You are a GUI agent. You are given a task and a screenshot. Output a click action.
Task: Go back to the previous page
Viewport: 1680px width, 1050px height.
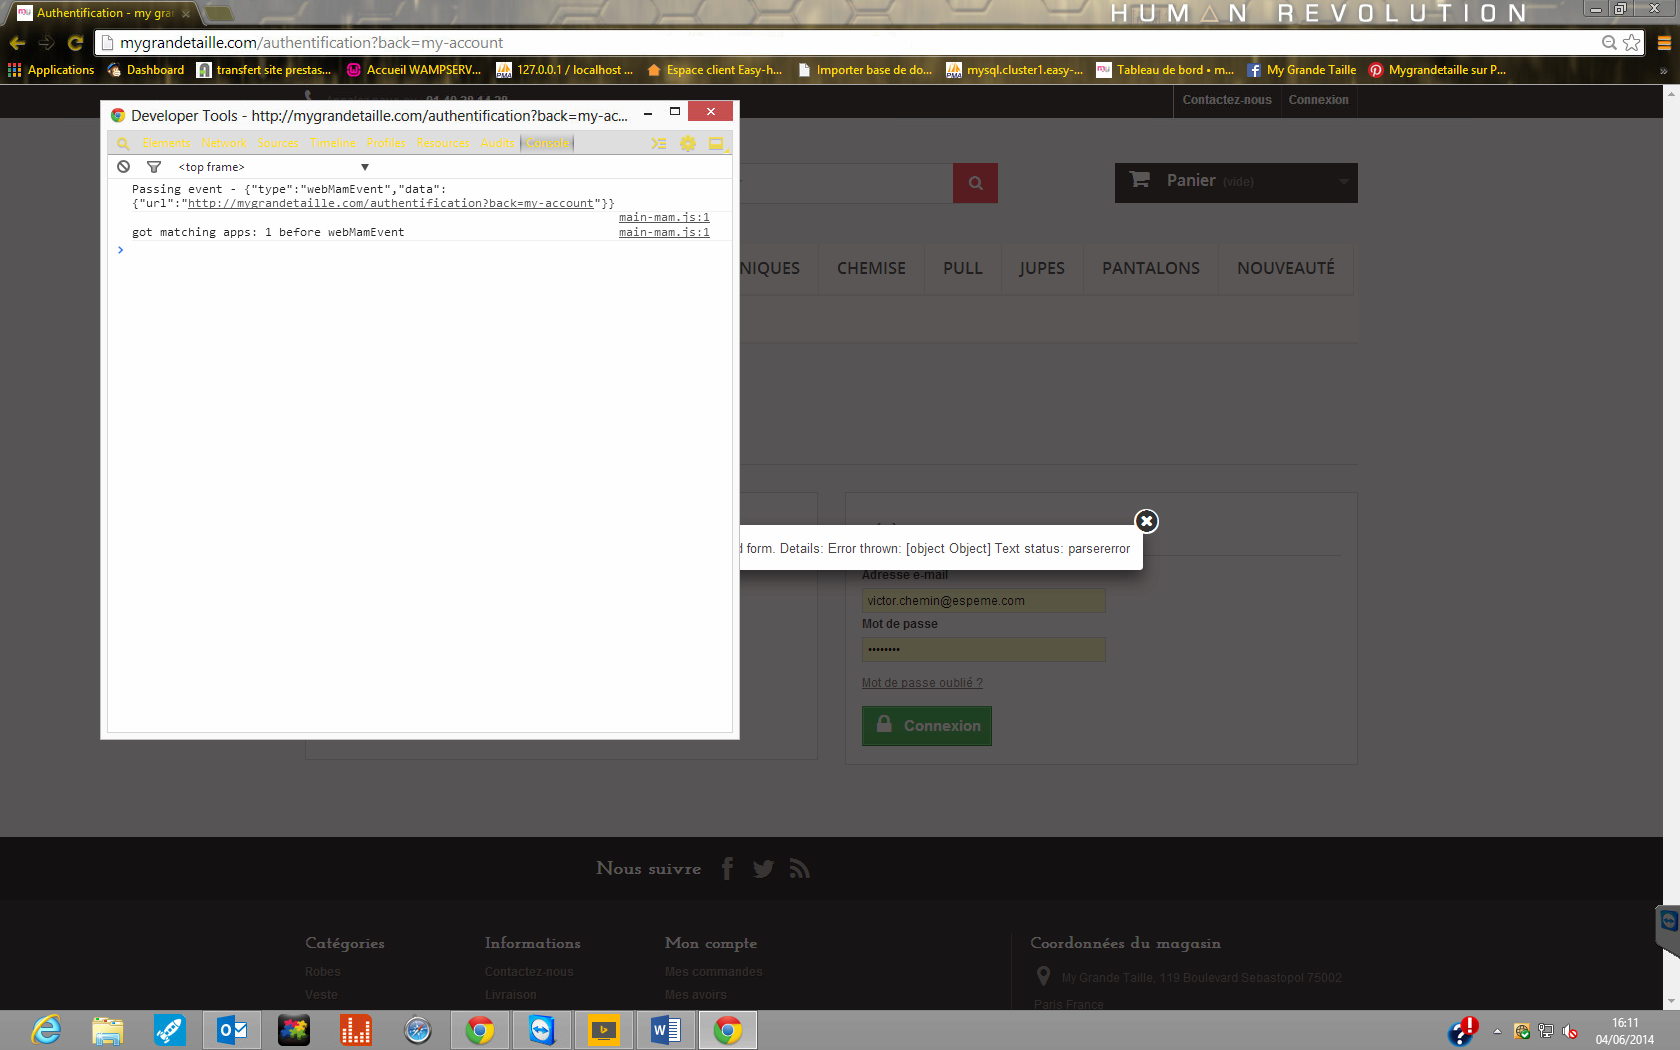(x=17, y=43)
